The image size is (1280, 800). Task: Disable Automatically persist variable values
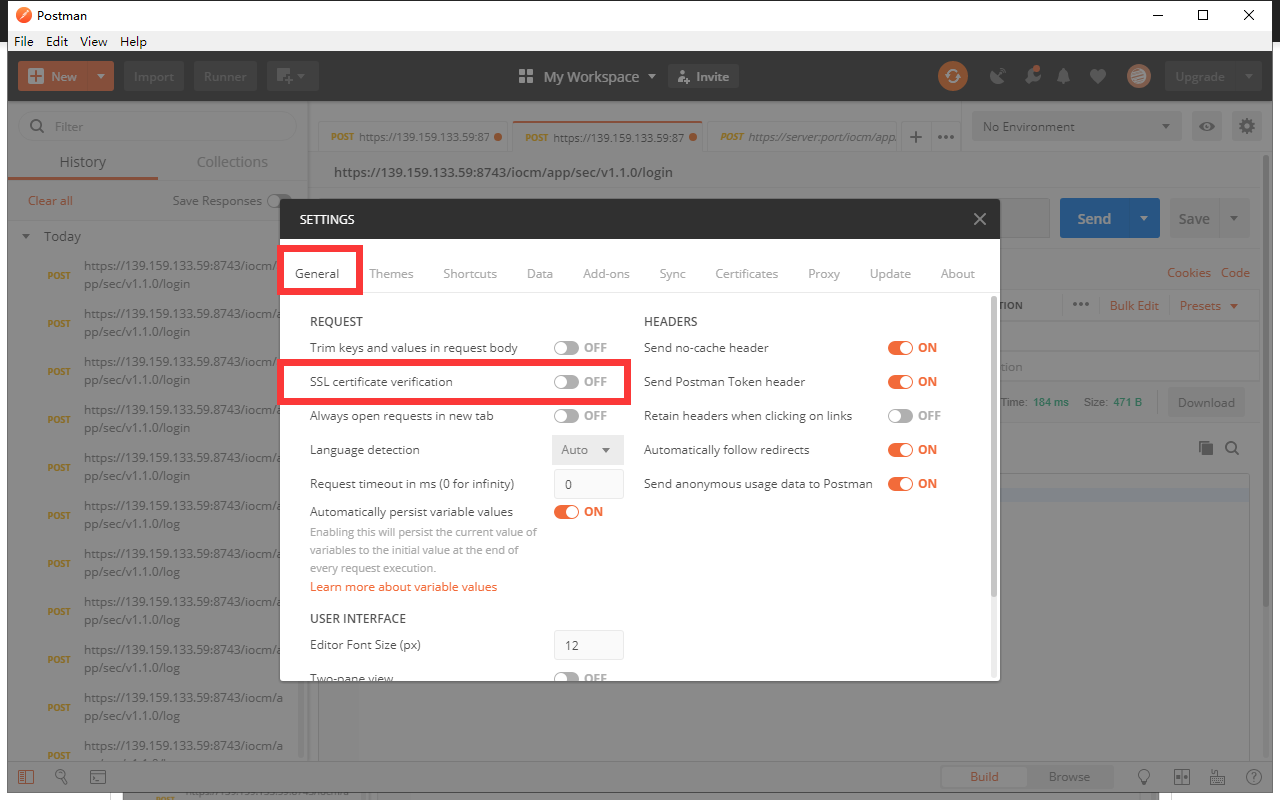(566, 512)
